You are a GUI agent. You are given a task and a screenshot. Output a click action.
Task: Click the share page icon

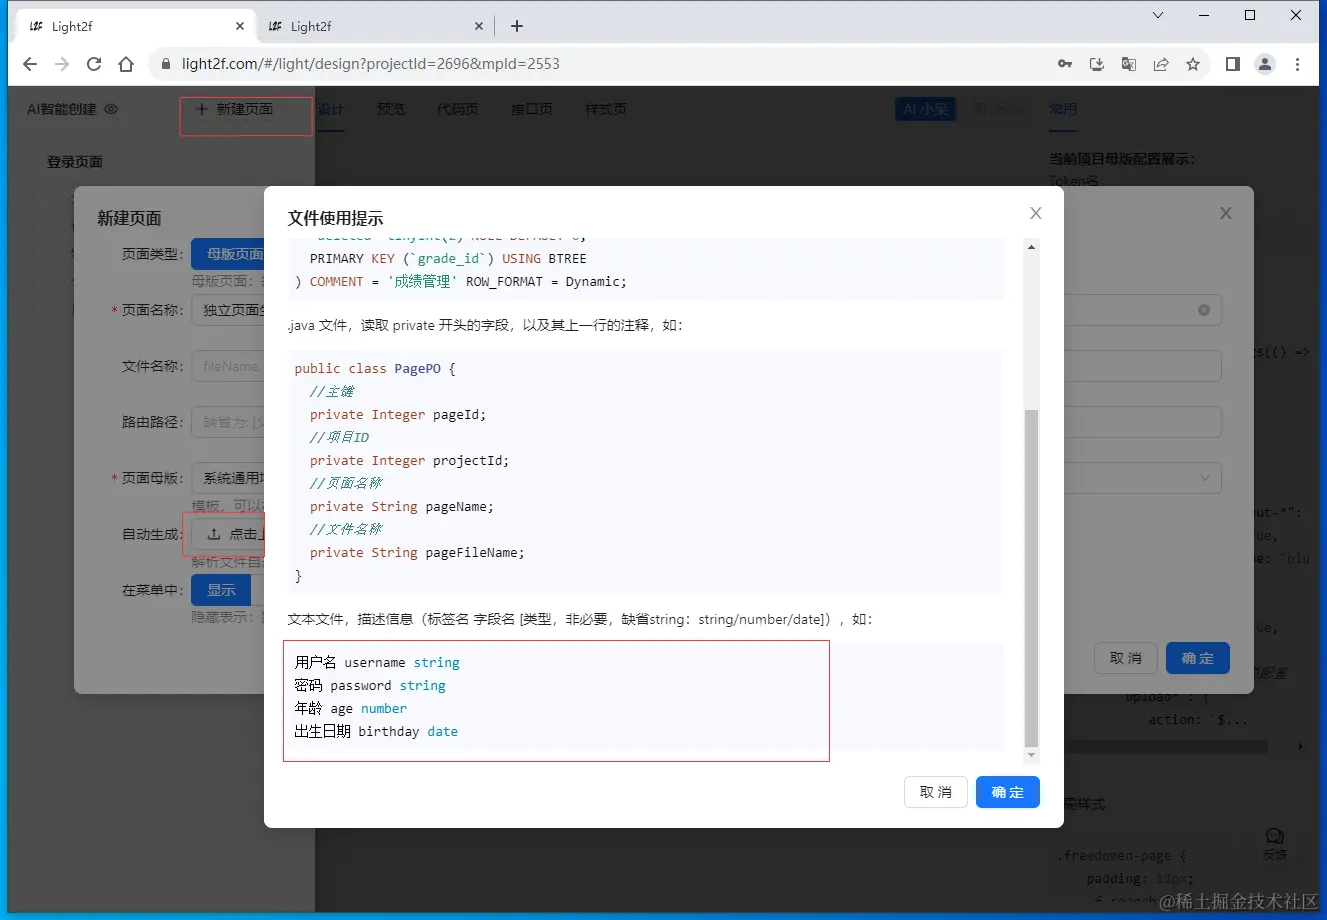(1161, 64)
